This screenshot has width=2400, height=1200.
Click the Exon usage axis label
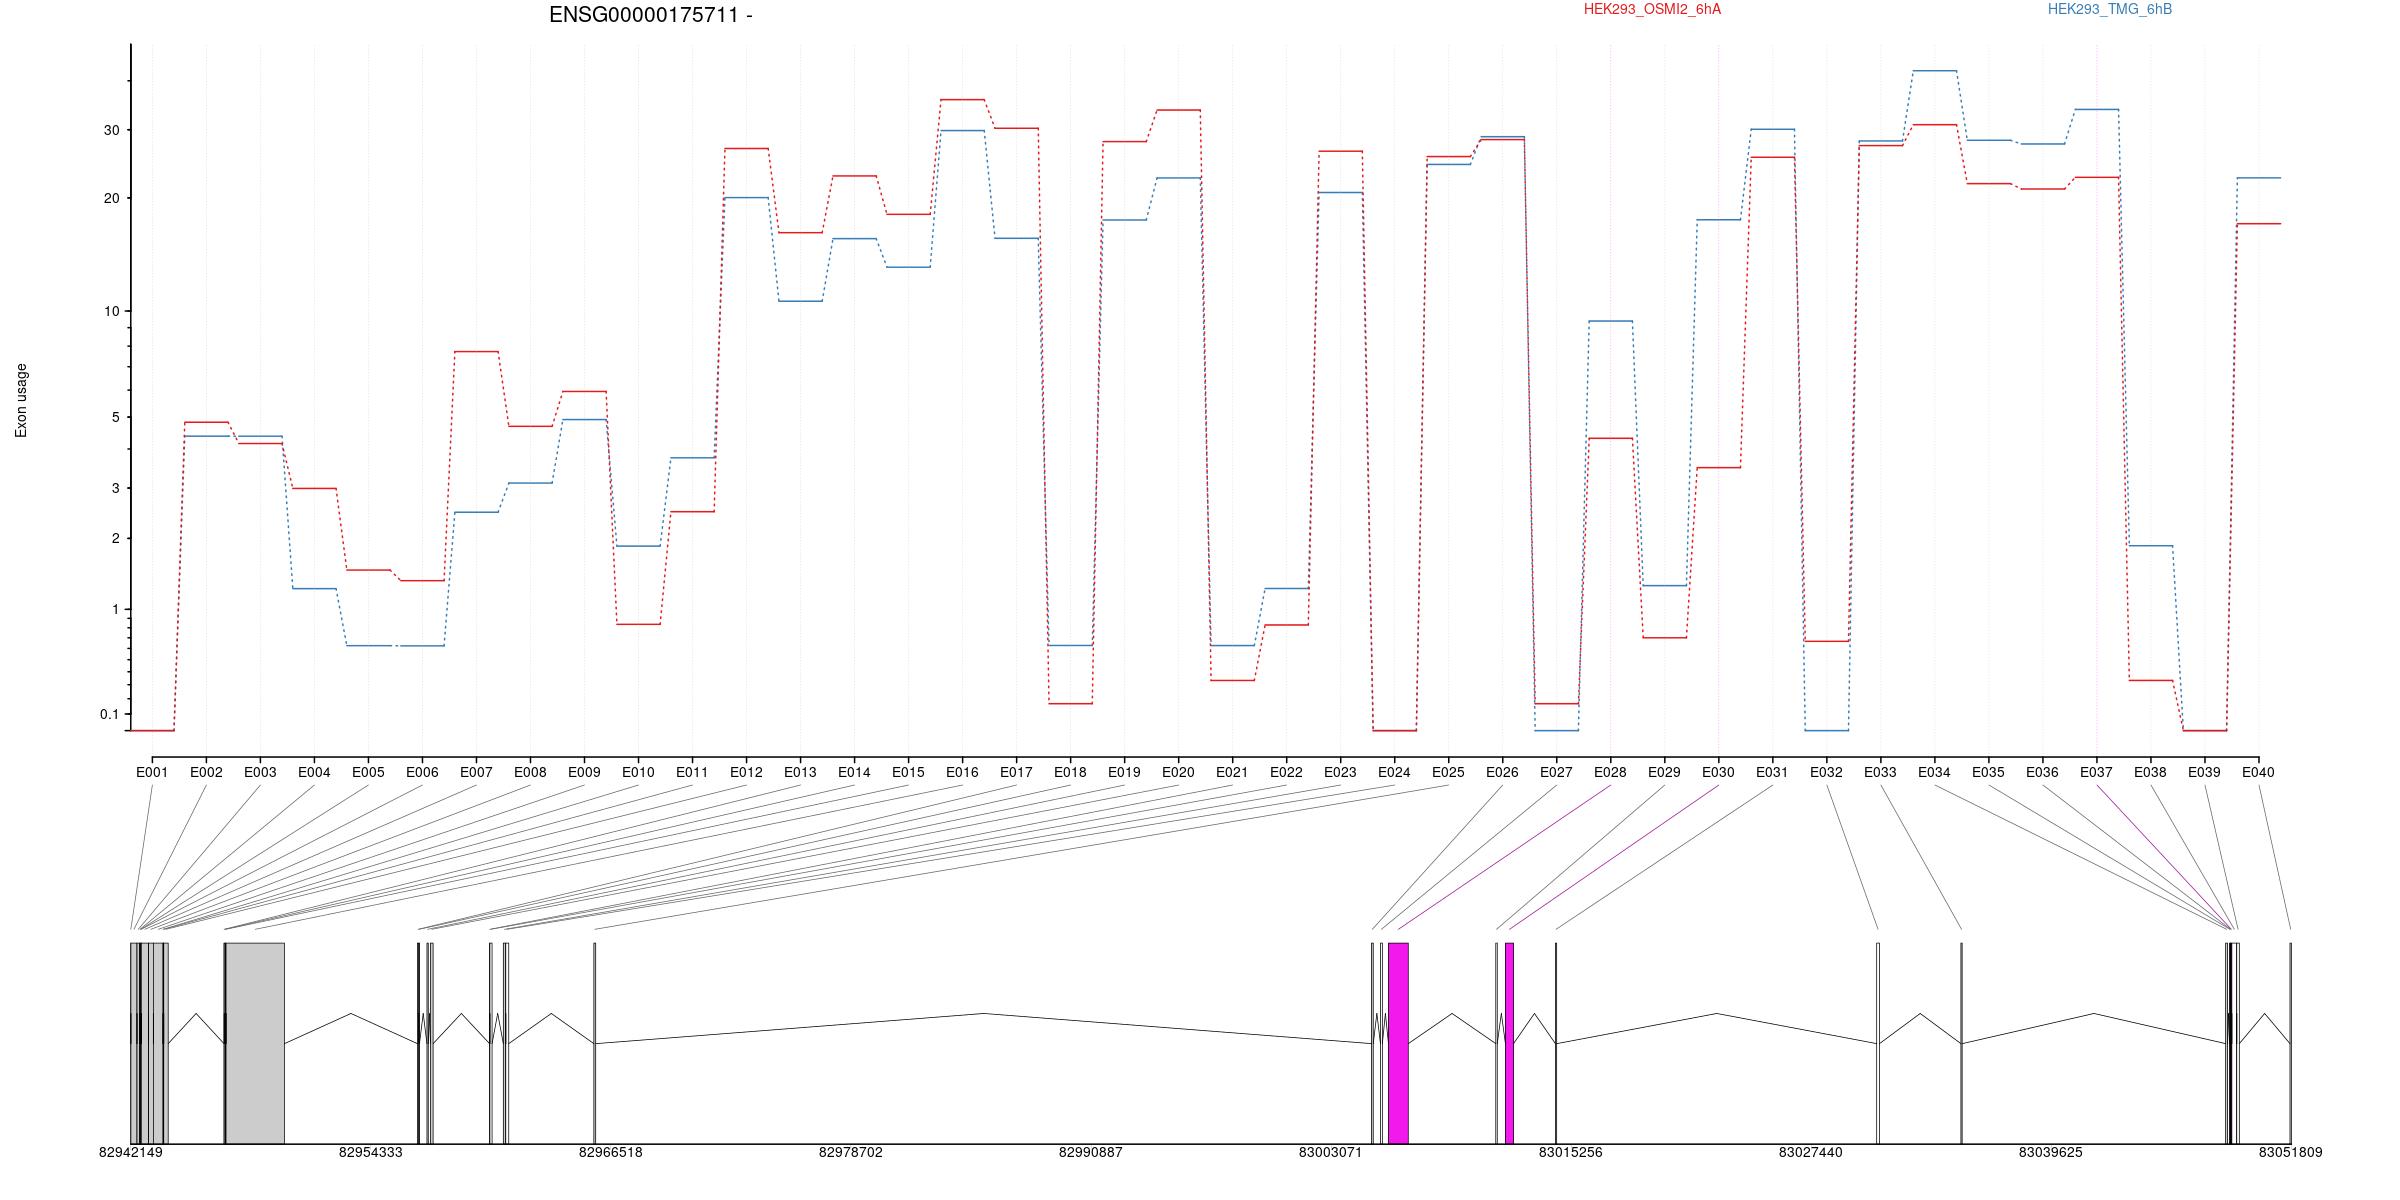(21, 401)
